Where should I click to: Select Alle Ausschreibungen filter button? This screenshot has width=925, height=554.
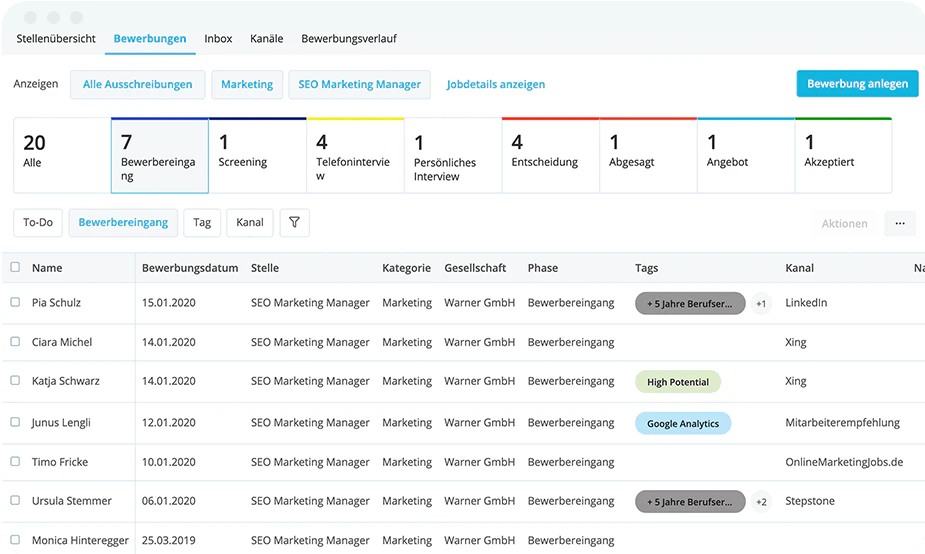coord(137,84)
